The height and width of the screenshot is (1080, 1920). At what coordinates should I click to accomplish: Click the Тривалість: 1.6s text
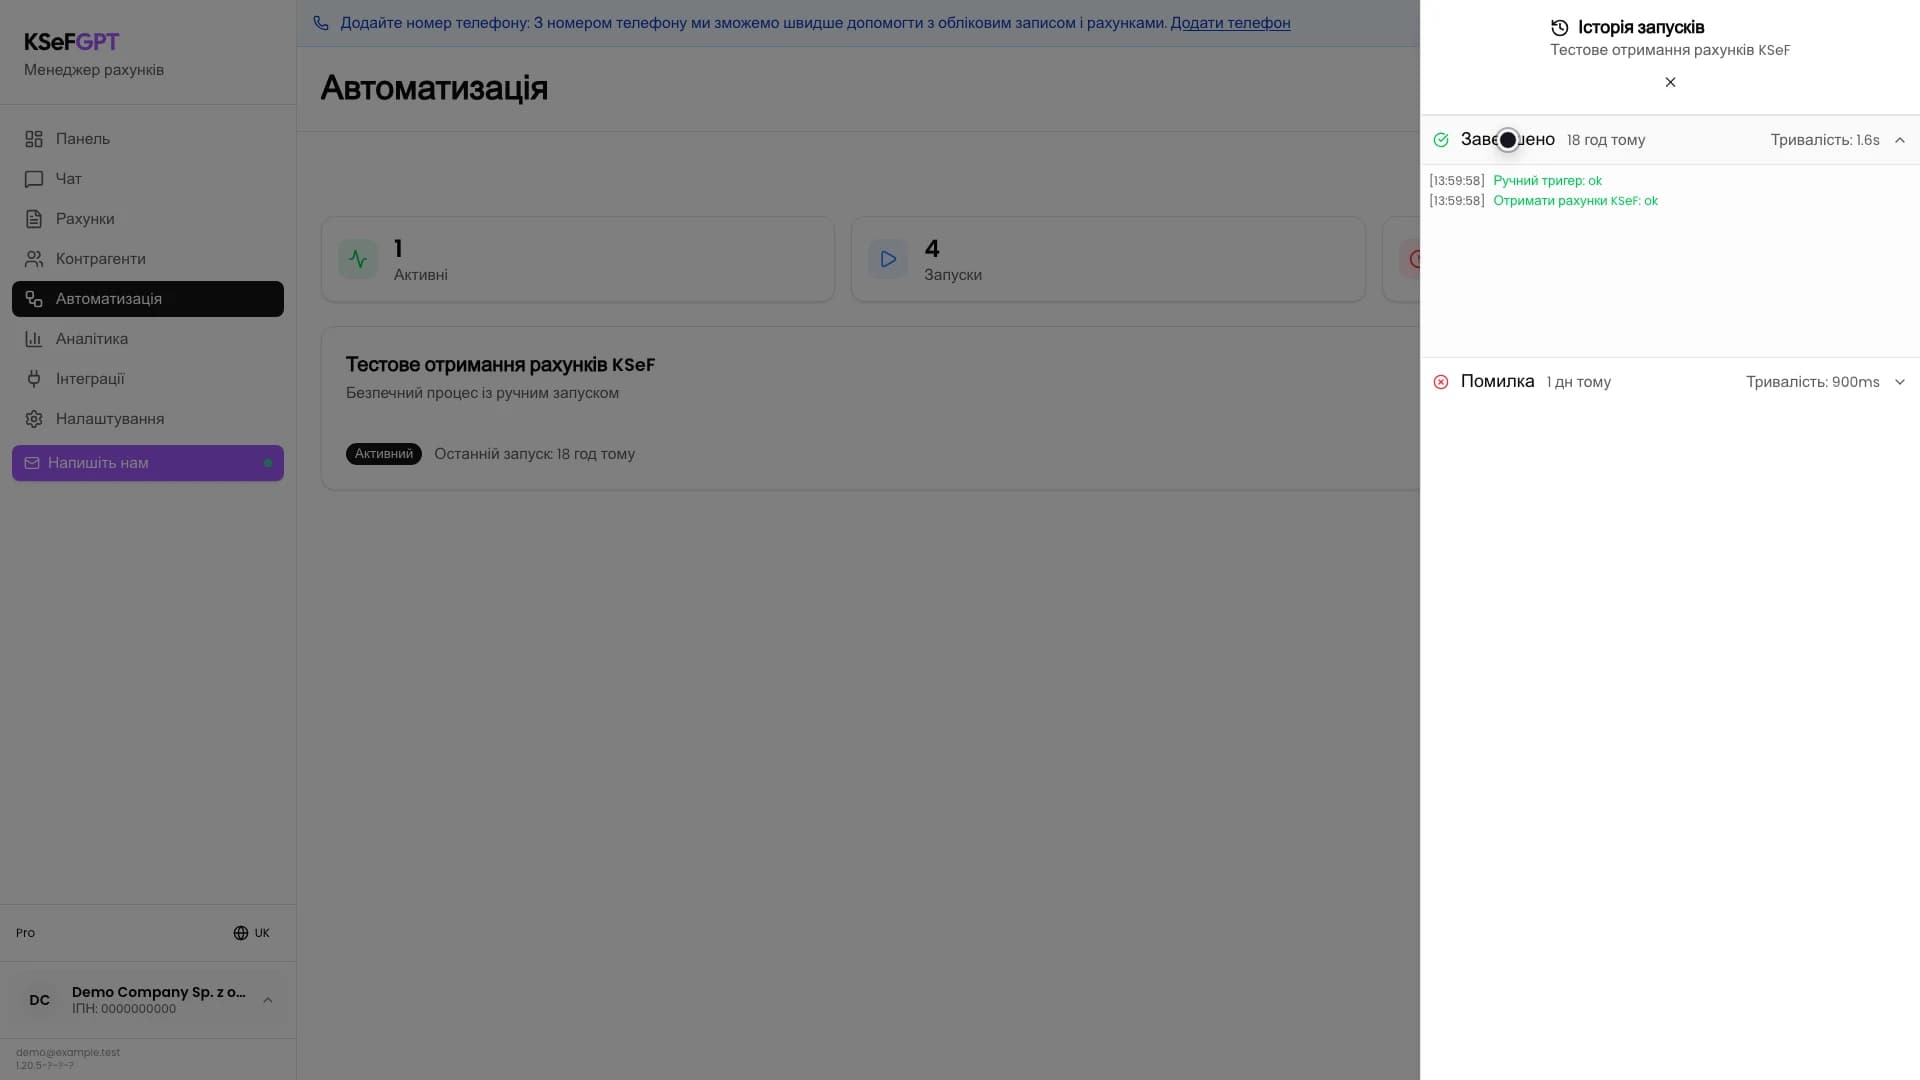click(1825, 140)
